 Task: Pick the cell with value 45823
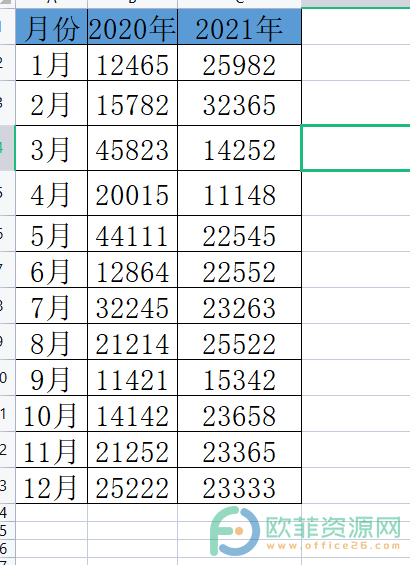coord(133,148)
